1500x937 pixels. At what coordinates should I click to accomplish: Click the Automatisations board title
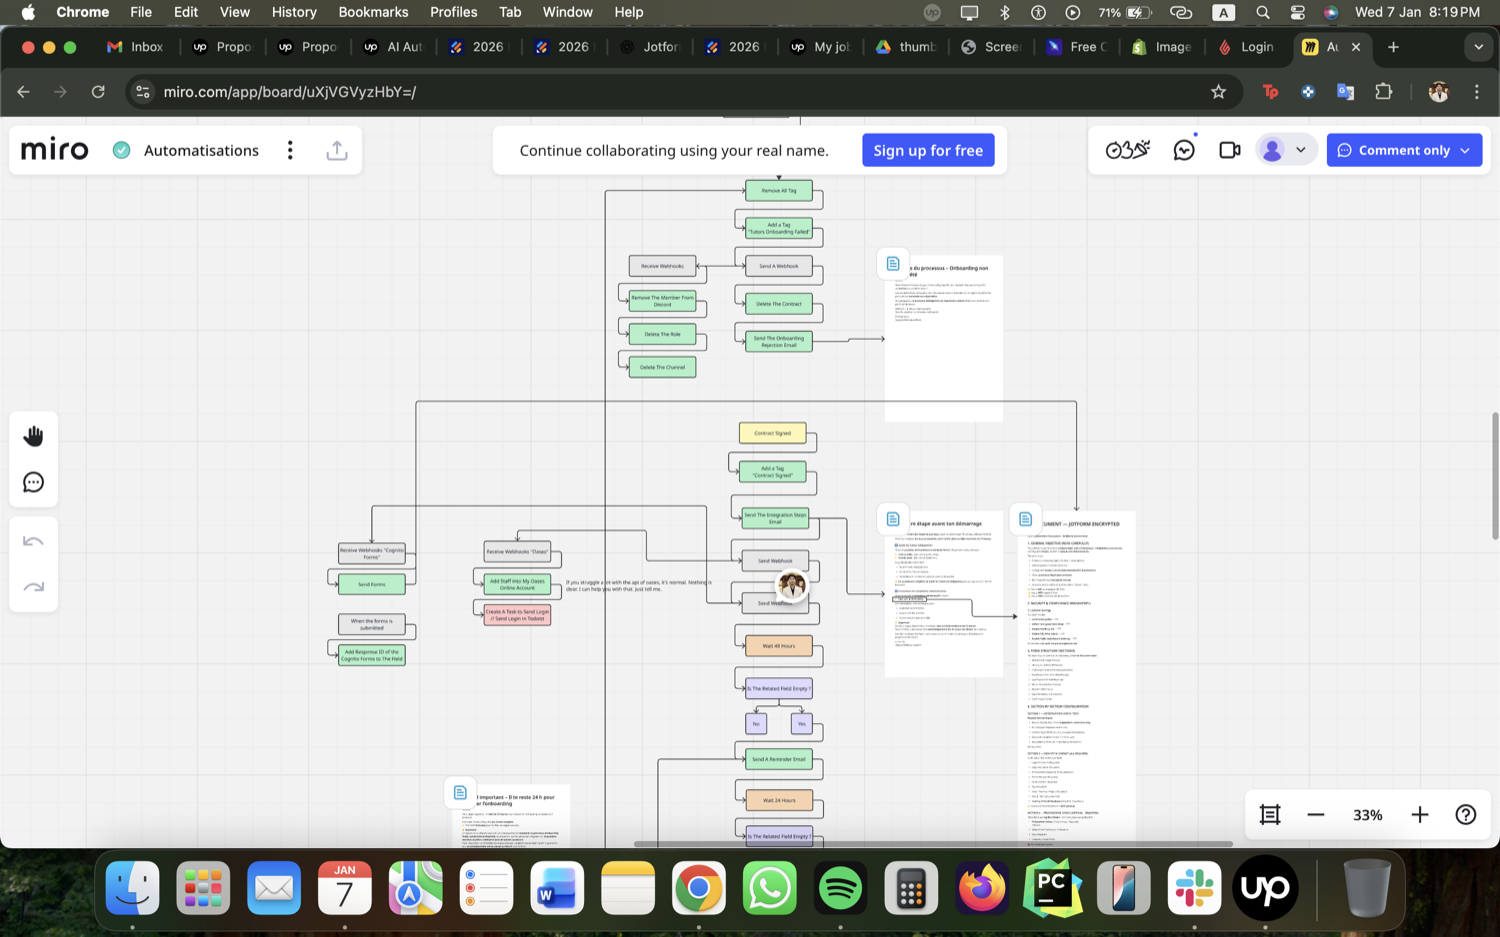[x=201, y=150]
